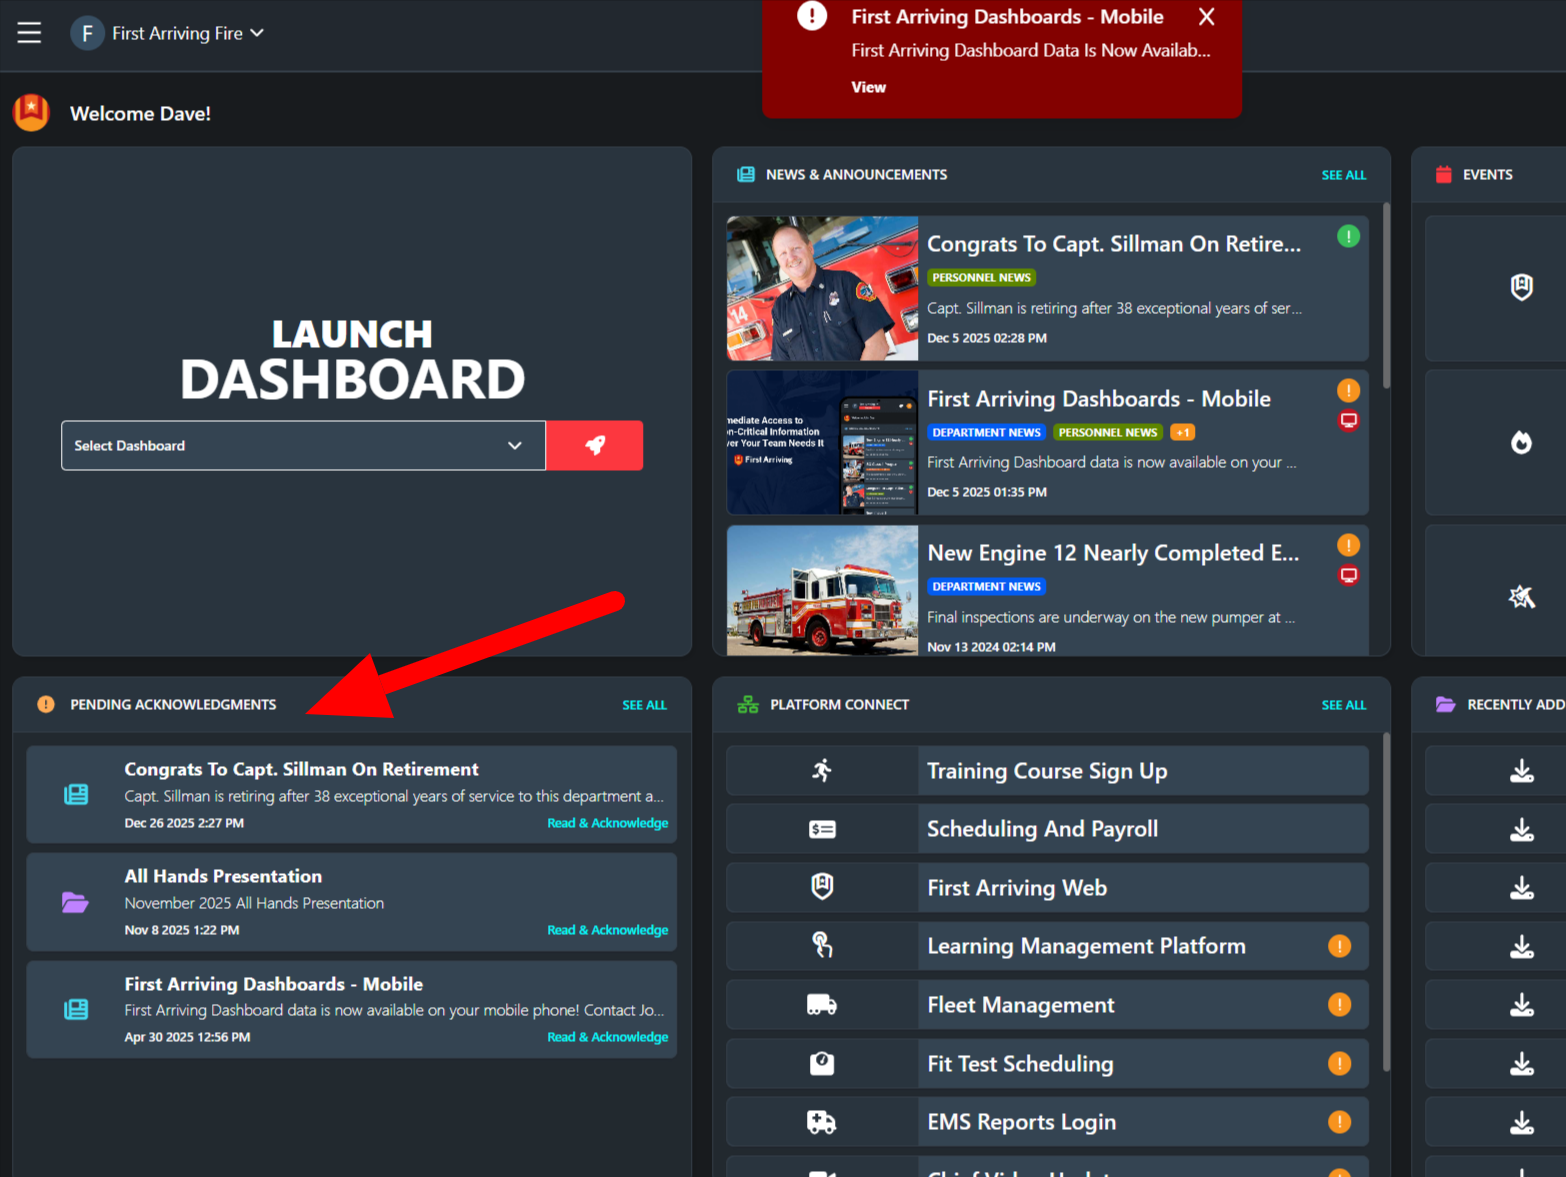
Task: Open Capt. Sillman retirement news thumbnail
Action: tap(822, 288)
